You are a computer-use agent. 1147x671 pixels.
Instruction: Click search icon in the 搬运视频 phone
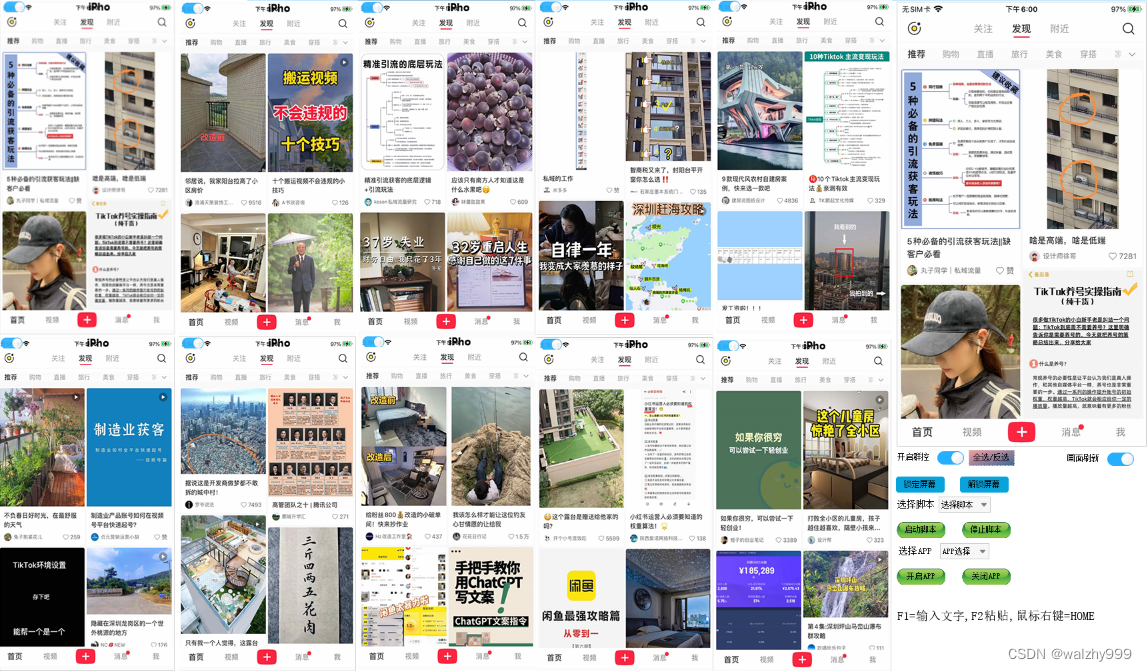click(342, 23)
